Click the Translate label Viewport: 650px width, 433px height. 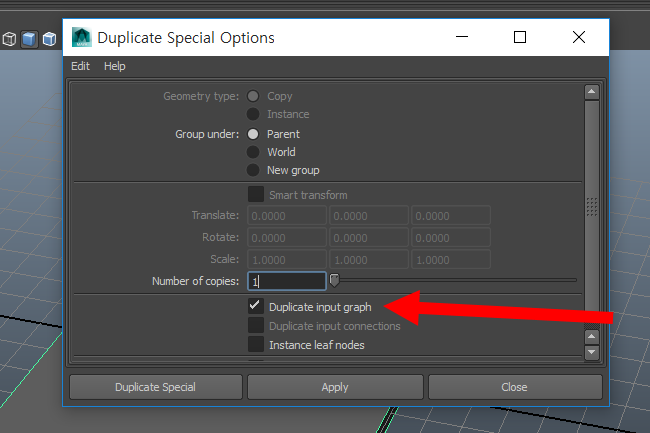coord(215,215)
